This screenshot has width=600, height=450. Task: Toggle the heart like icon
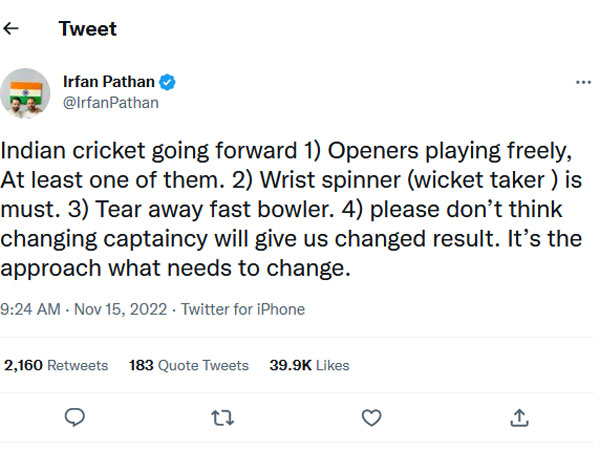click(371, 417)
